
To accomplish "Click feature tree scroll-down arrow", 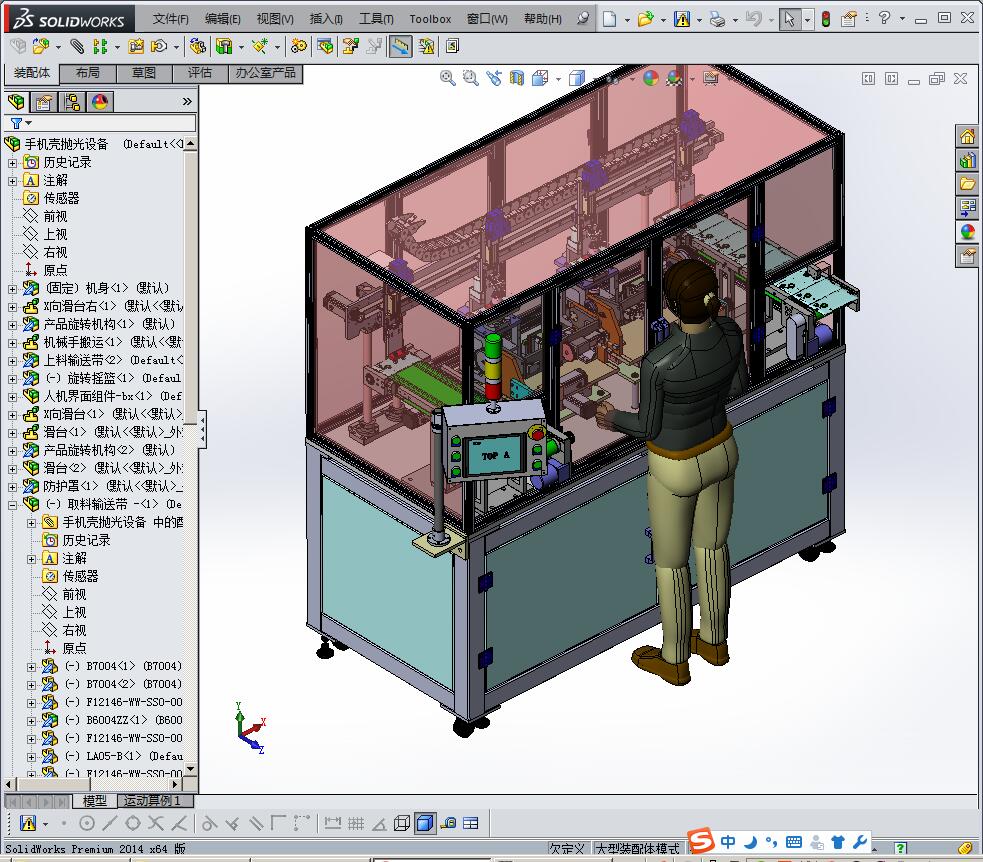I will pyautogui.click(x=191, y=769).
